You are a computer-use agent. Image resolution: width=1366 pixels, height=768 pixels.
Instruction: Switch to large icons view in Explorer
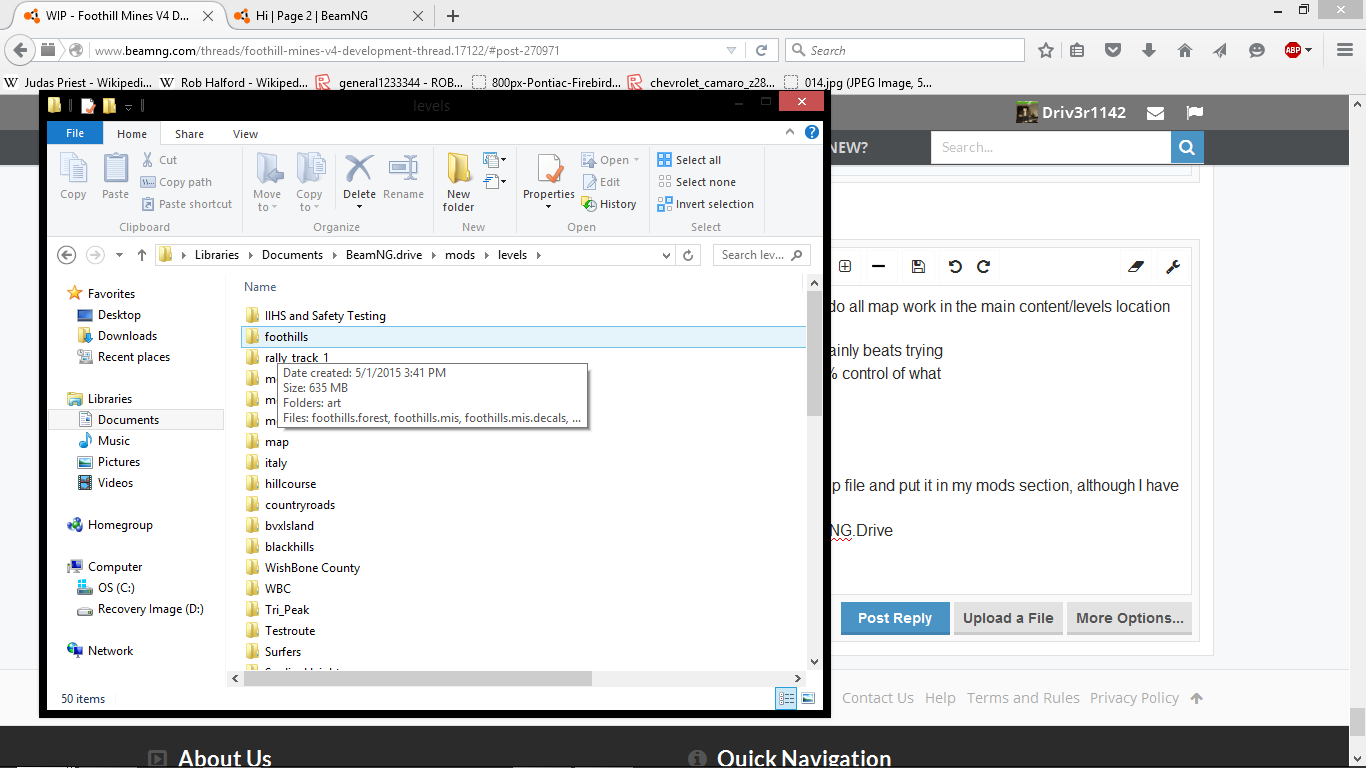click(x=808, y=698)
